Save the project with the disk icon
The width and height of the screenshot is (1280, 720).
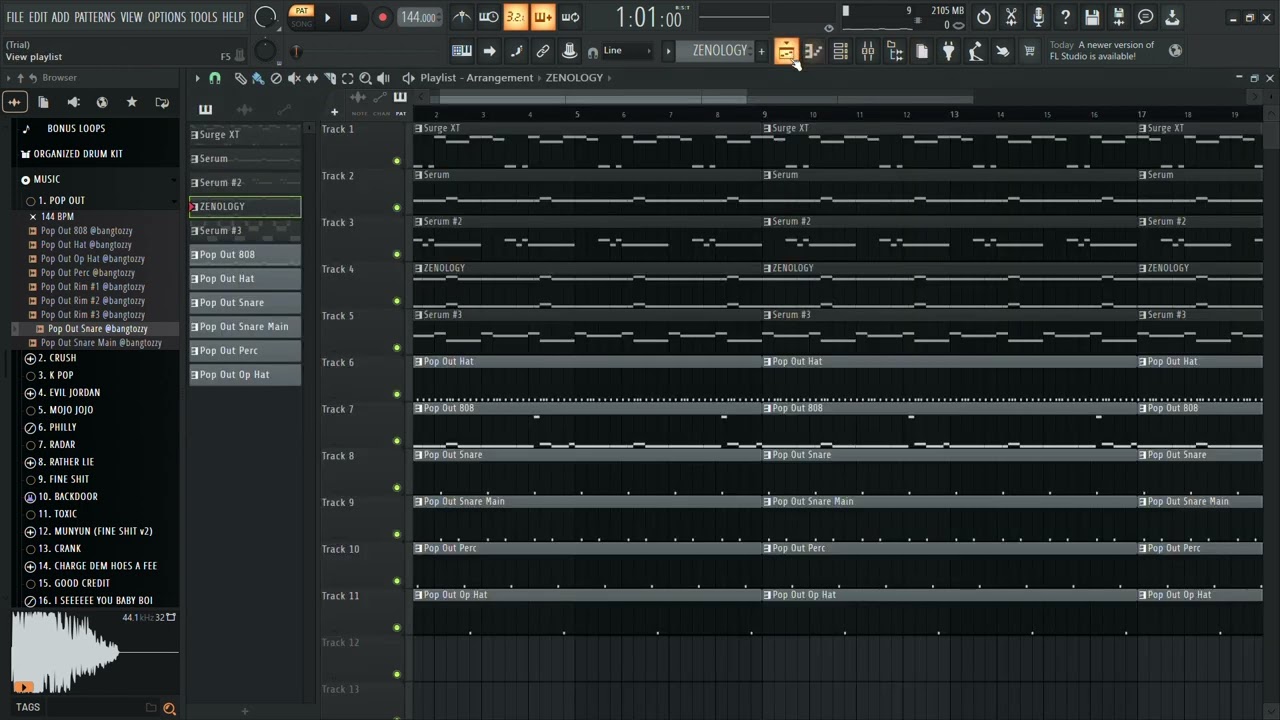pyautogui.click(x=1092, y=17)
